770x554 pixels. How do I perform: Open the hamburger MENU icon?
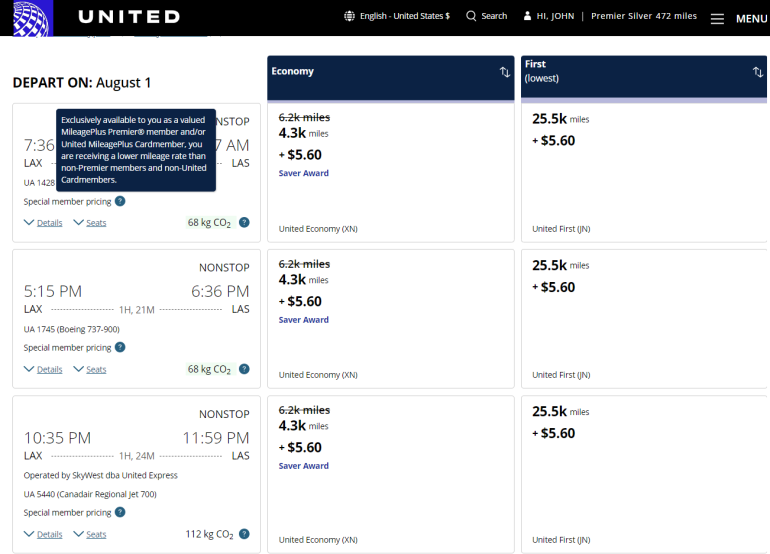(x=717, y=18)
